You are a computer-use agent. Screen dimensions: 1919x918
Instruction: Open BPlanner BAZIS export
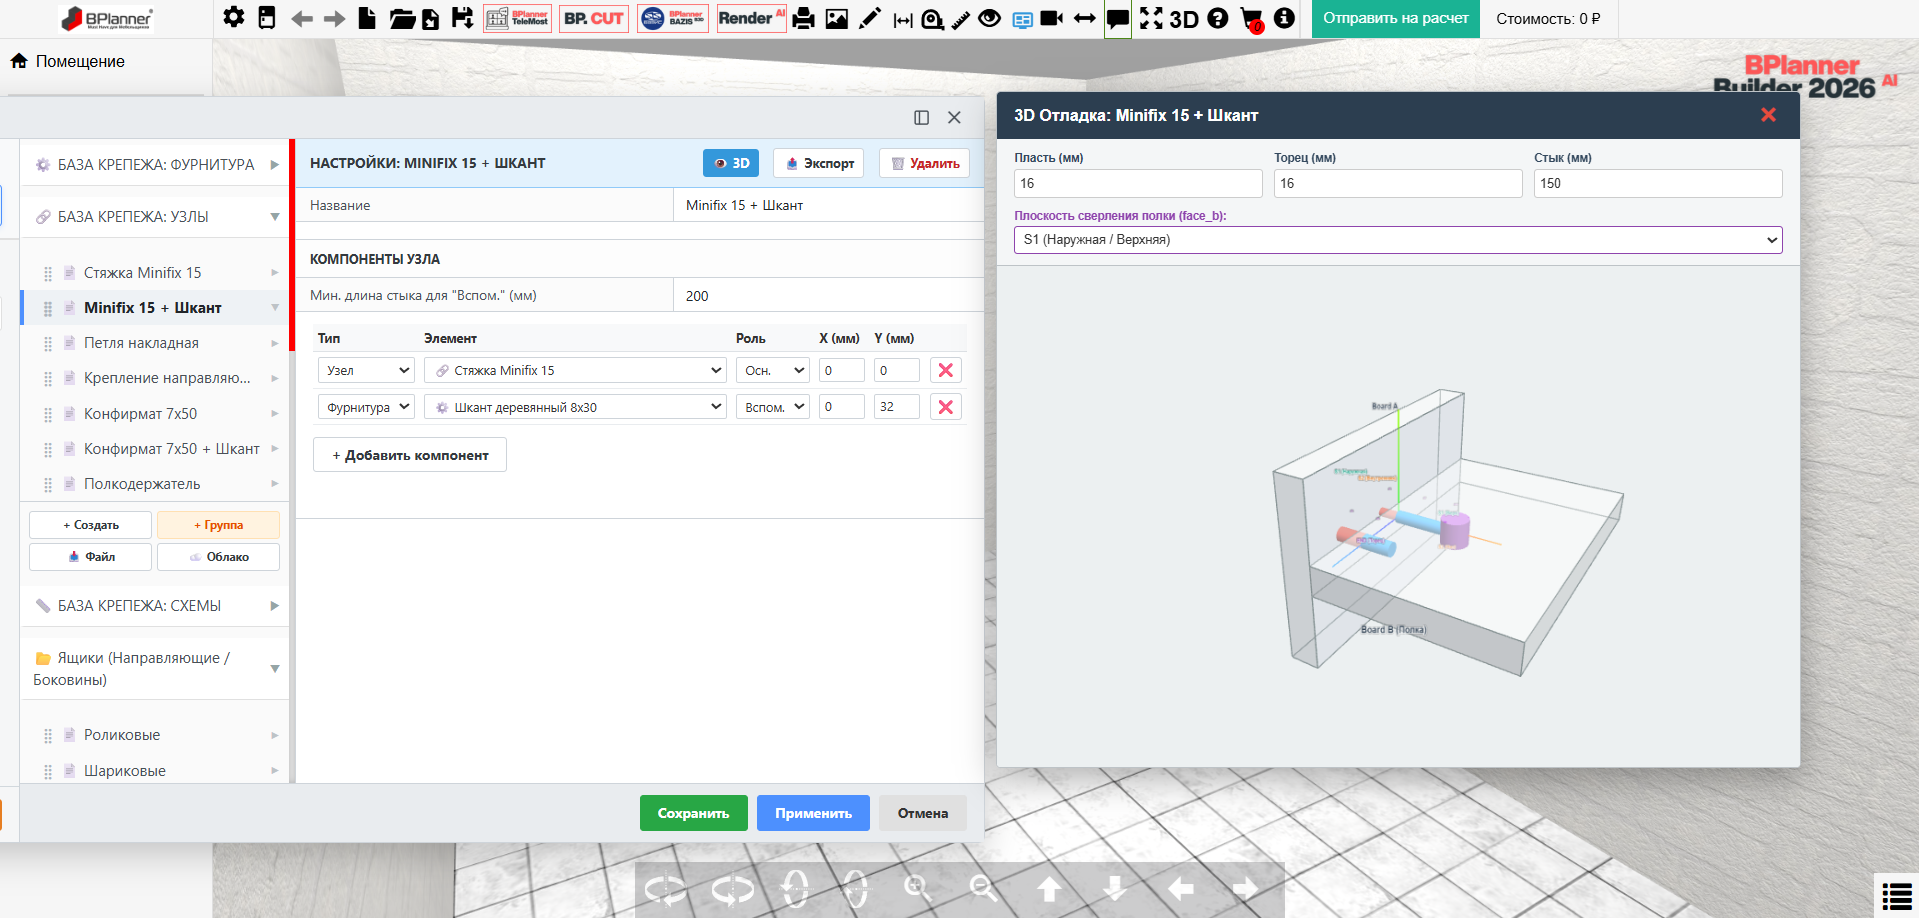click(673, 18)
